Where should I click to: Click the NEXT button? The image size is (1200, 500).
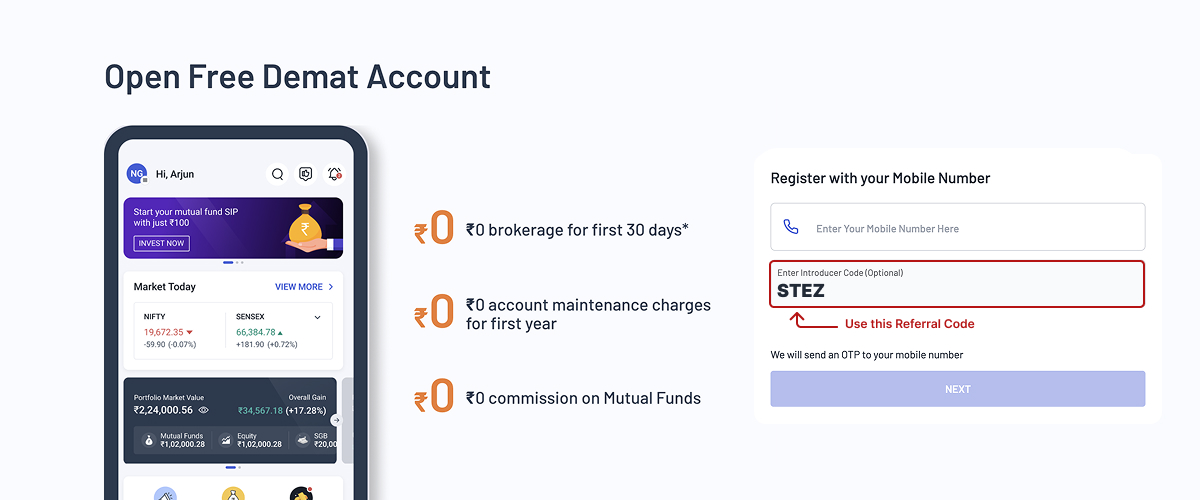click(957, 389)
